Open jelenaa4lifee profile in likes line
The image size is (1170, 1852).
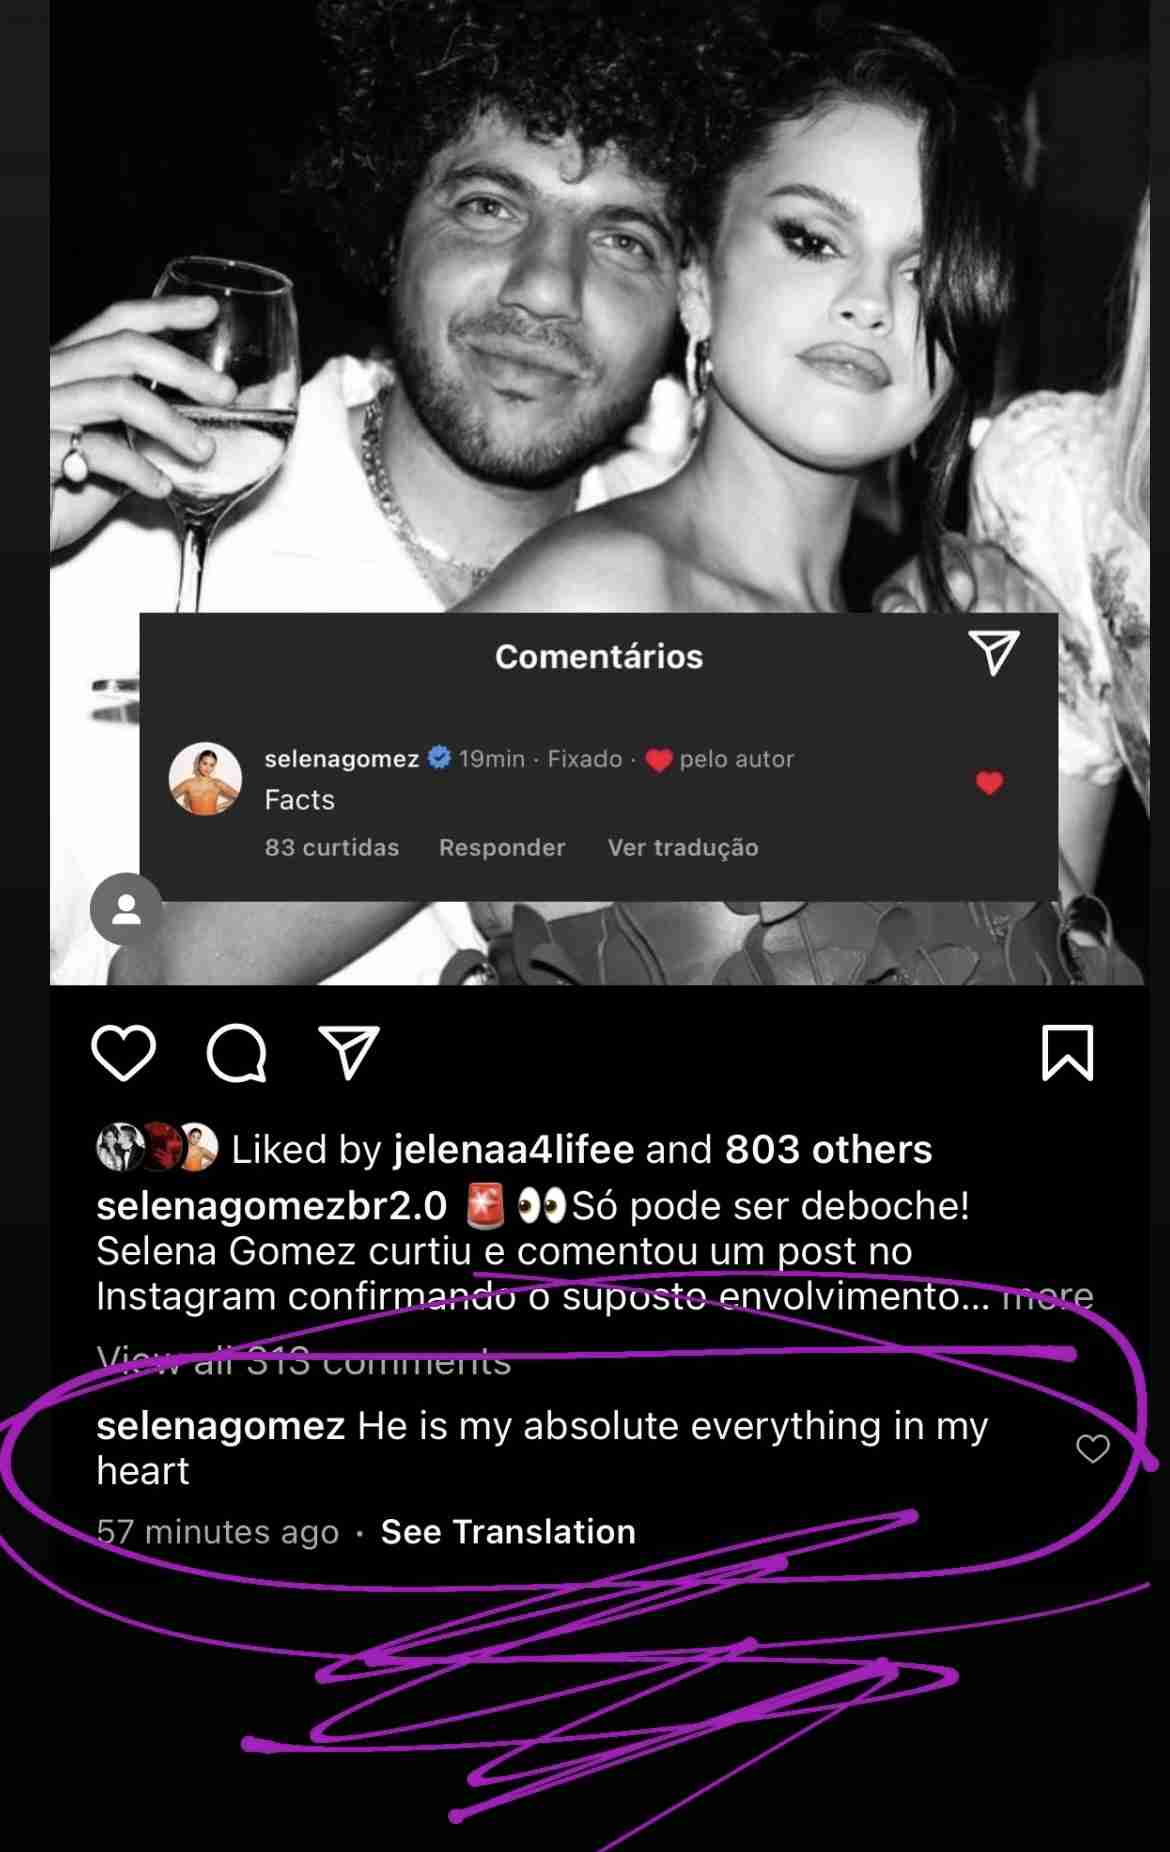(513, 1150)
